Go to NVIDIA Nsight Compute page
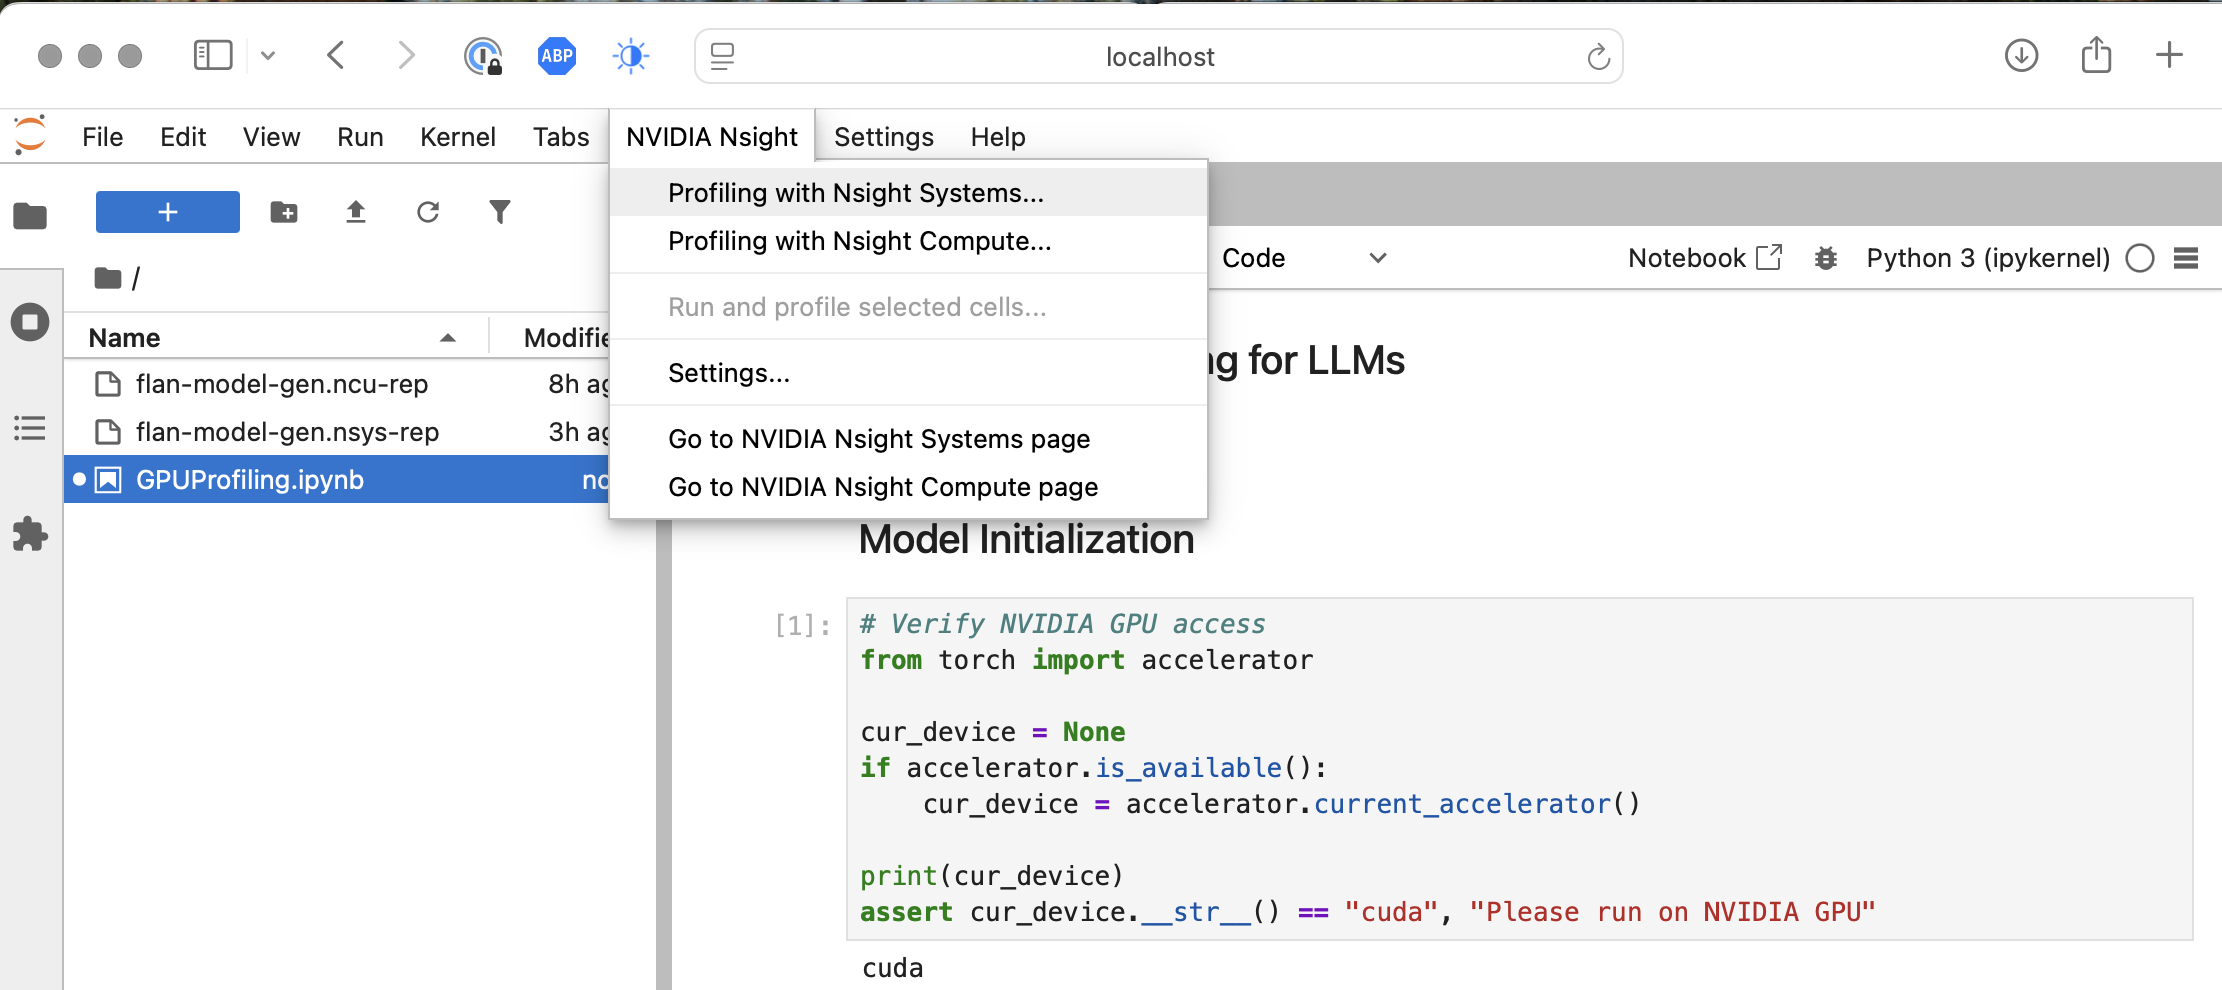Viewport: 2222px width, 990px height. 908,487
